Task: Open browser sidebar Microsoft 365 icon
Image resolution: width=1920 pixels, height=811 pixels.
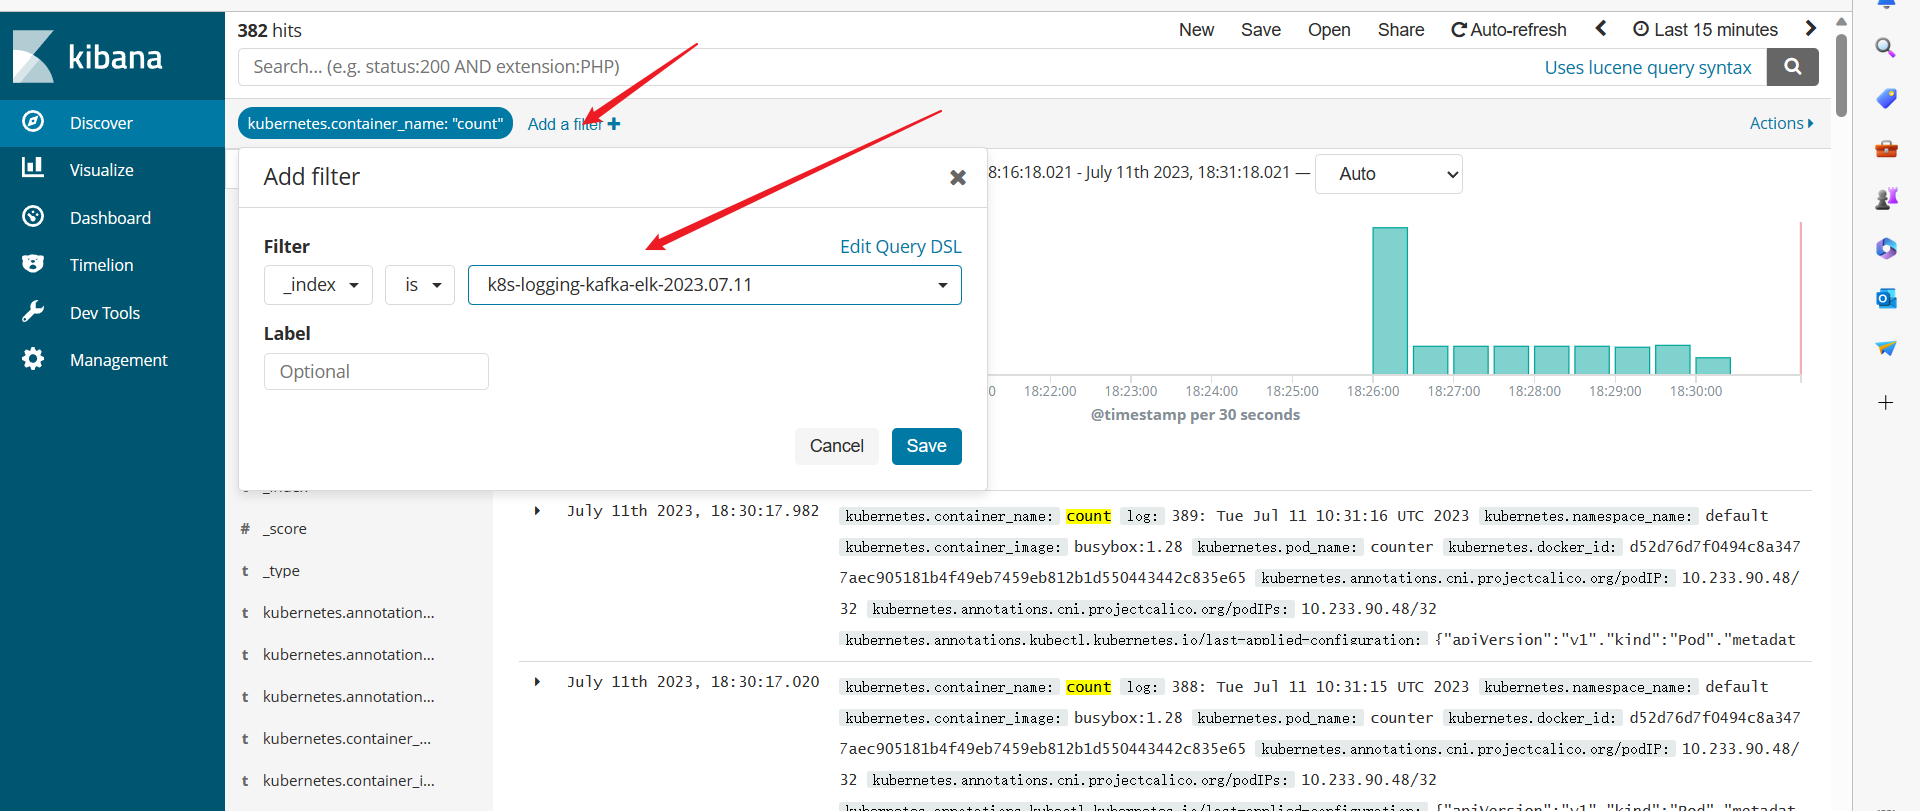Action: pyautogui.click(x=1886, y=248)
